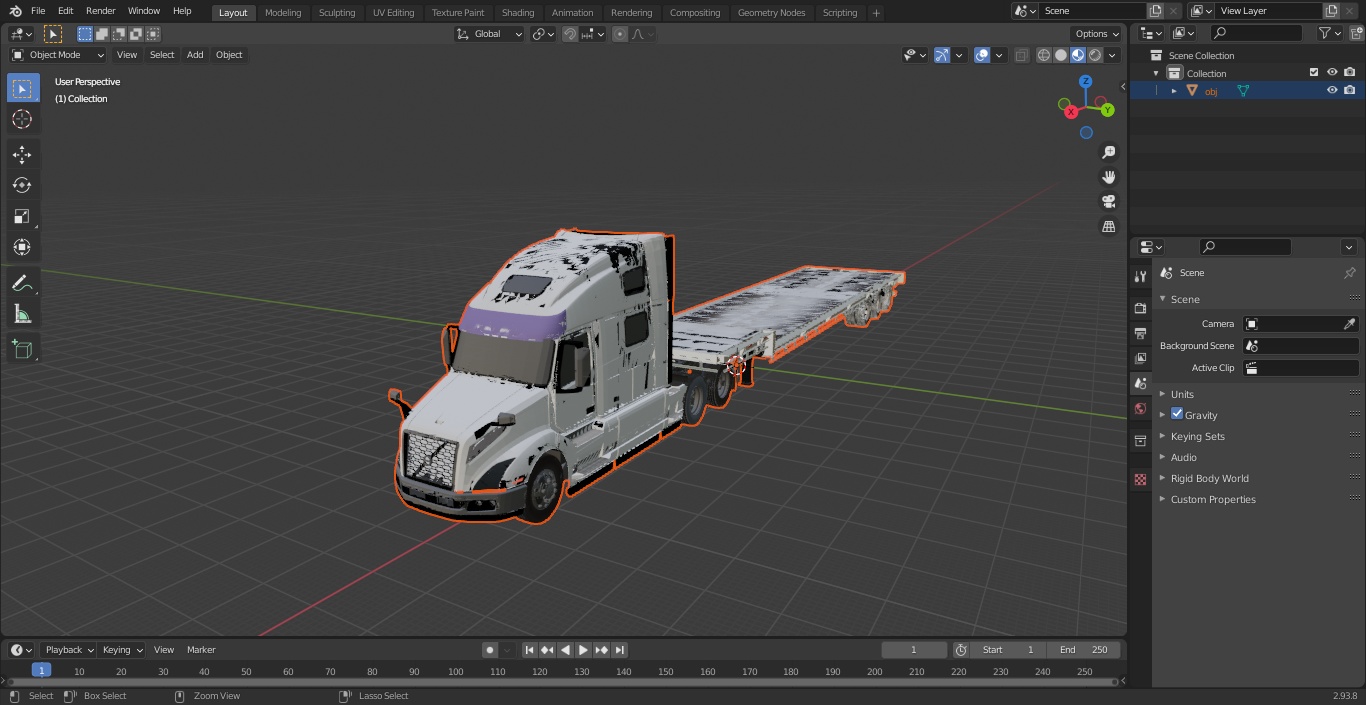
Task: Click the play animation button
Action: point(583,650)
